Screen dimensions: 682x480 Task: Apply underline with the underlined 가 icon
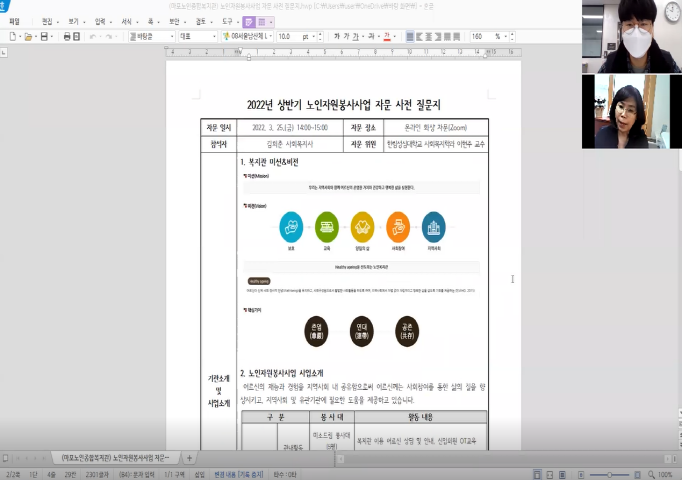[x=356, y=37]
